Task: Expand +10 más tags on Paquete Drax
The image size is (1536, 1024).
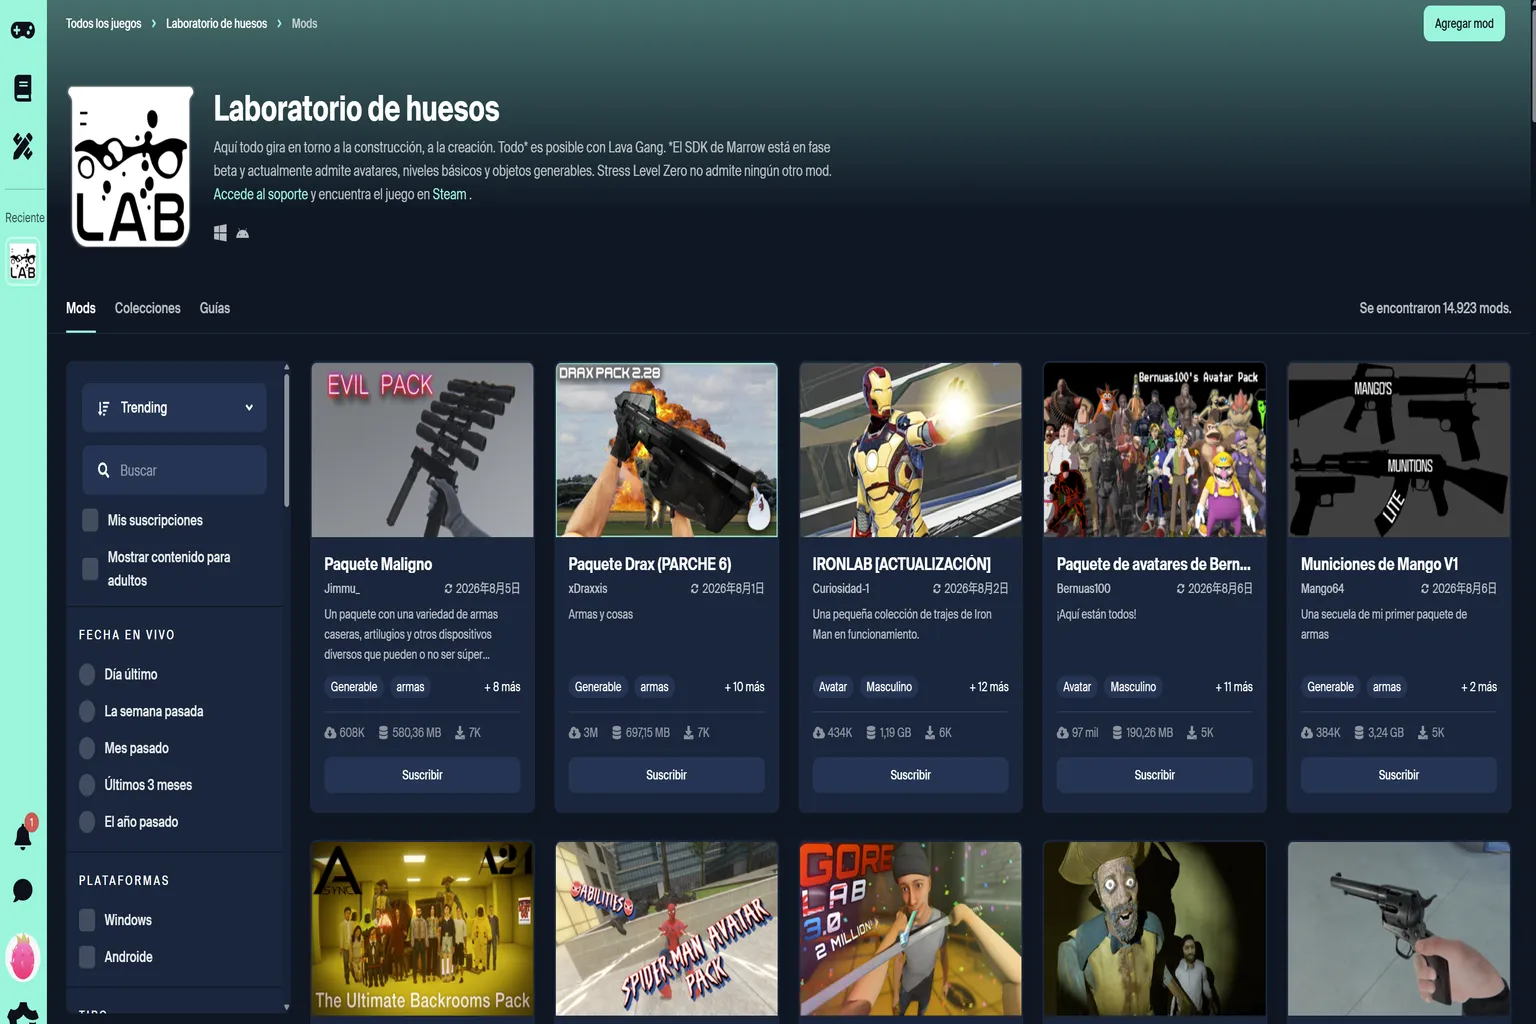Action: point(744,687)
